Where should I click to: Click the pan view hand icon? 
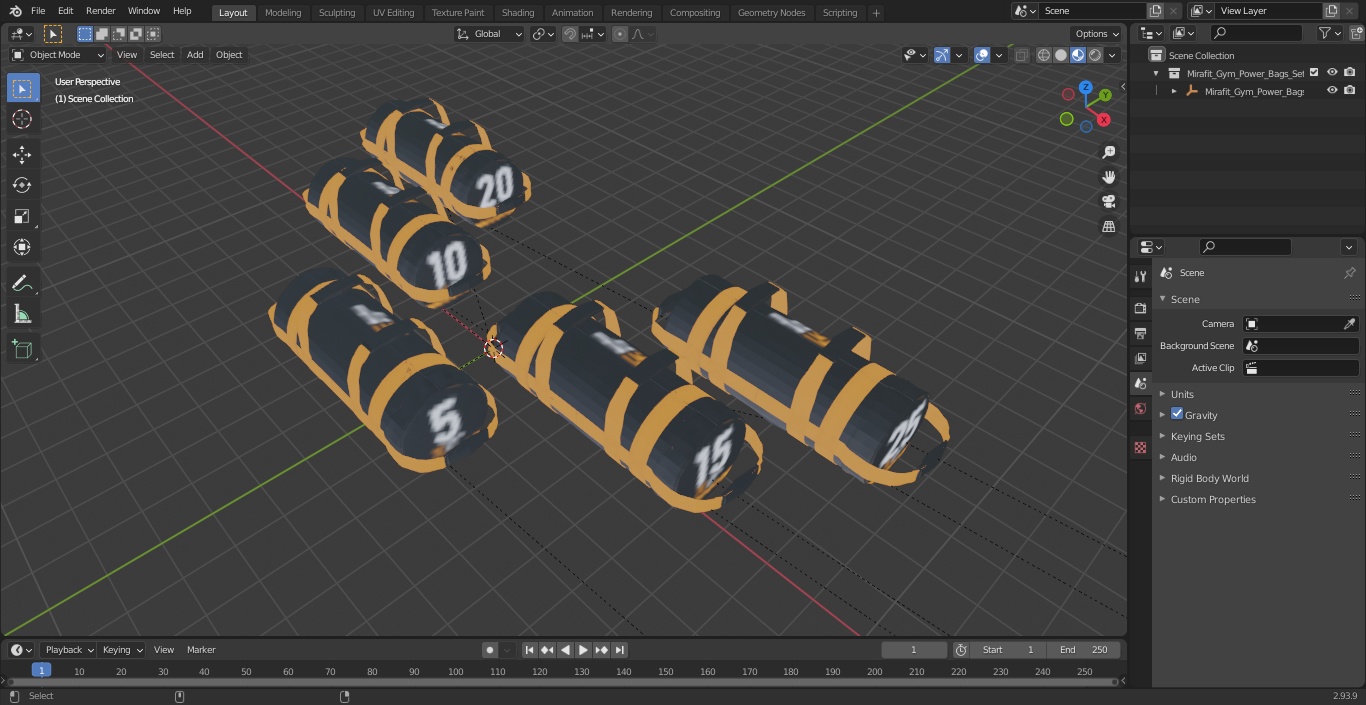[x=1108, y=177]
